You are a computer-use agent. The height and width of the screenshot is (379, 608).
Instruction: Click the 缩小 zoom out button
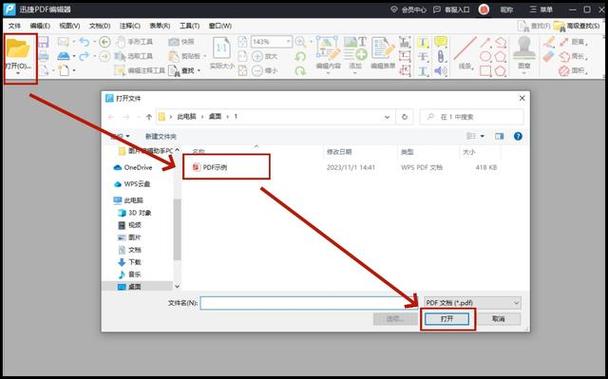click(x=265, y=71)
